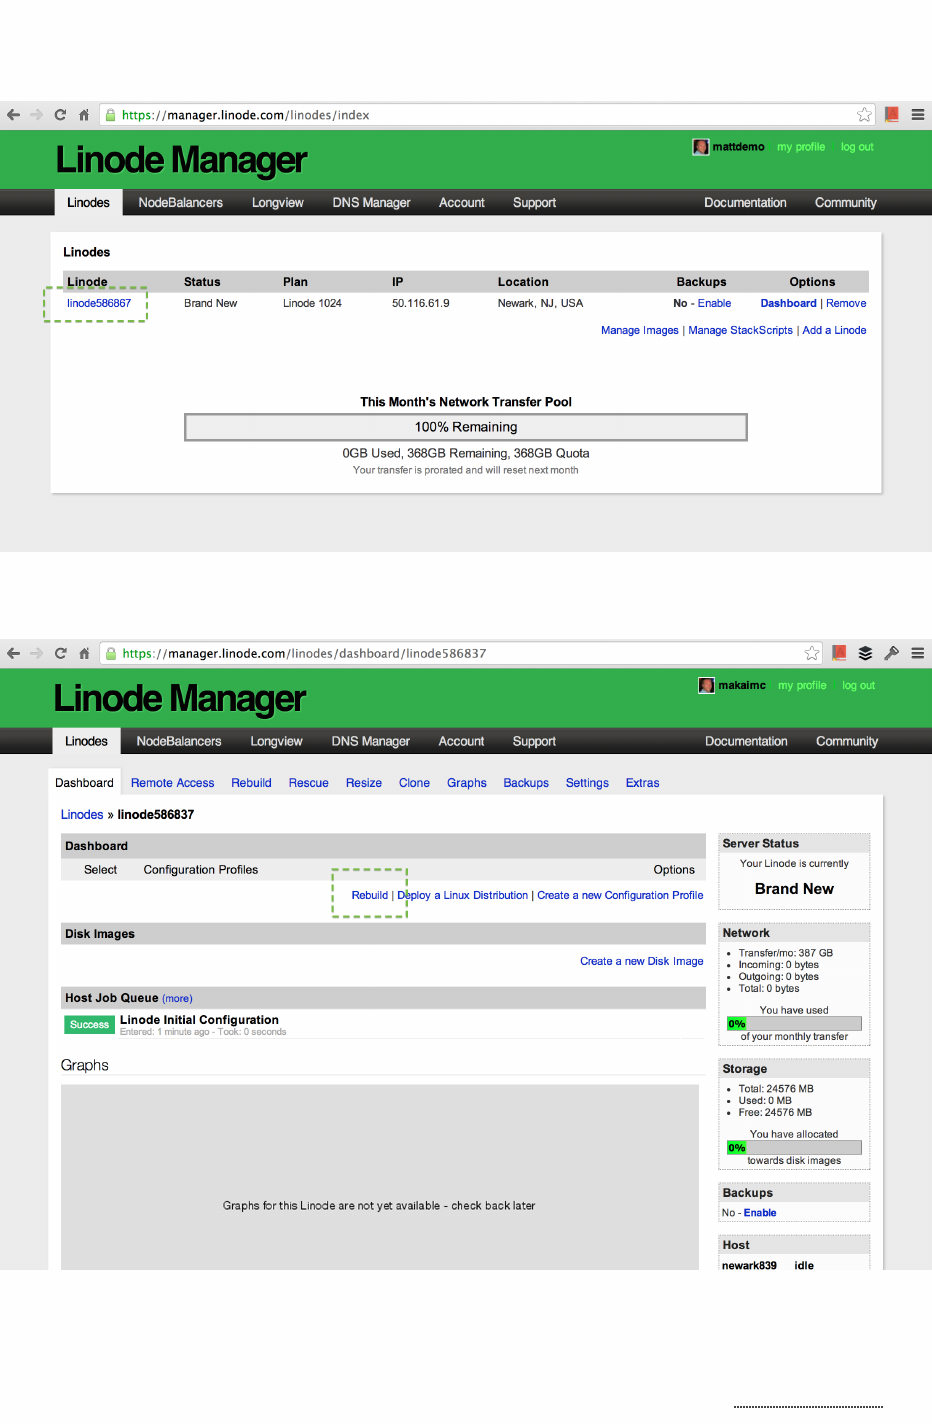Switch to the Backups tab

(x=526, y=783)
